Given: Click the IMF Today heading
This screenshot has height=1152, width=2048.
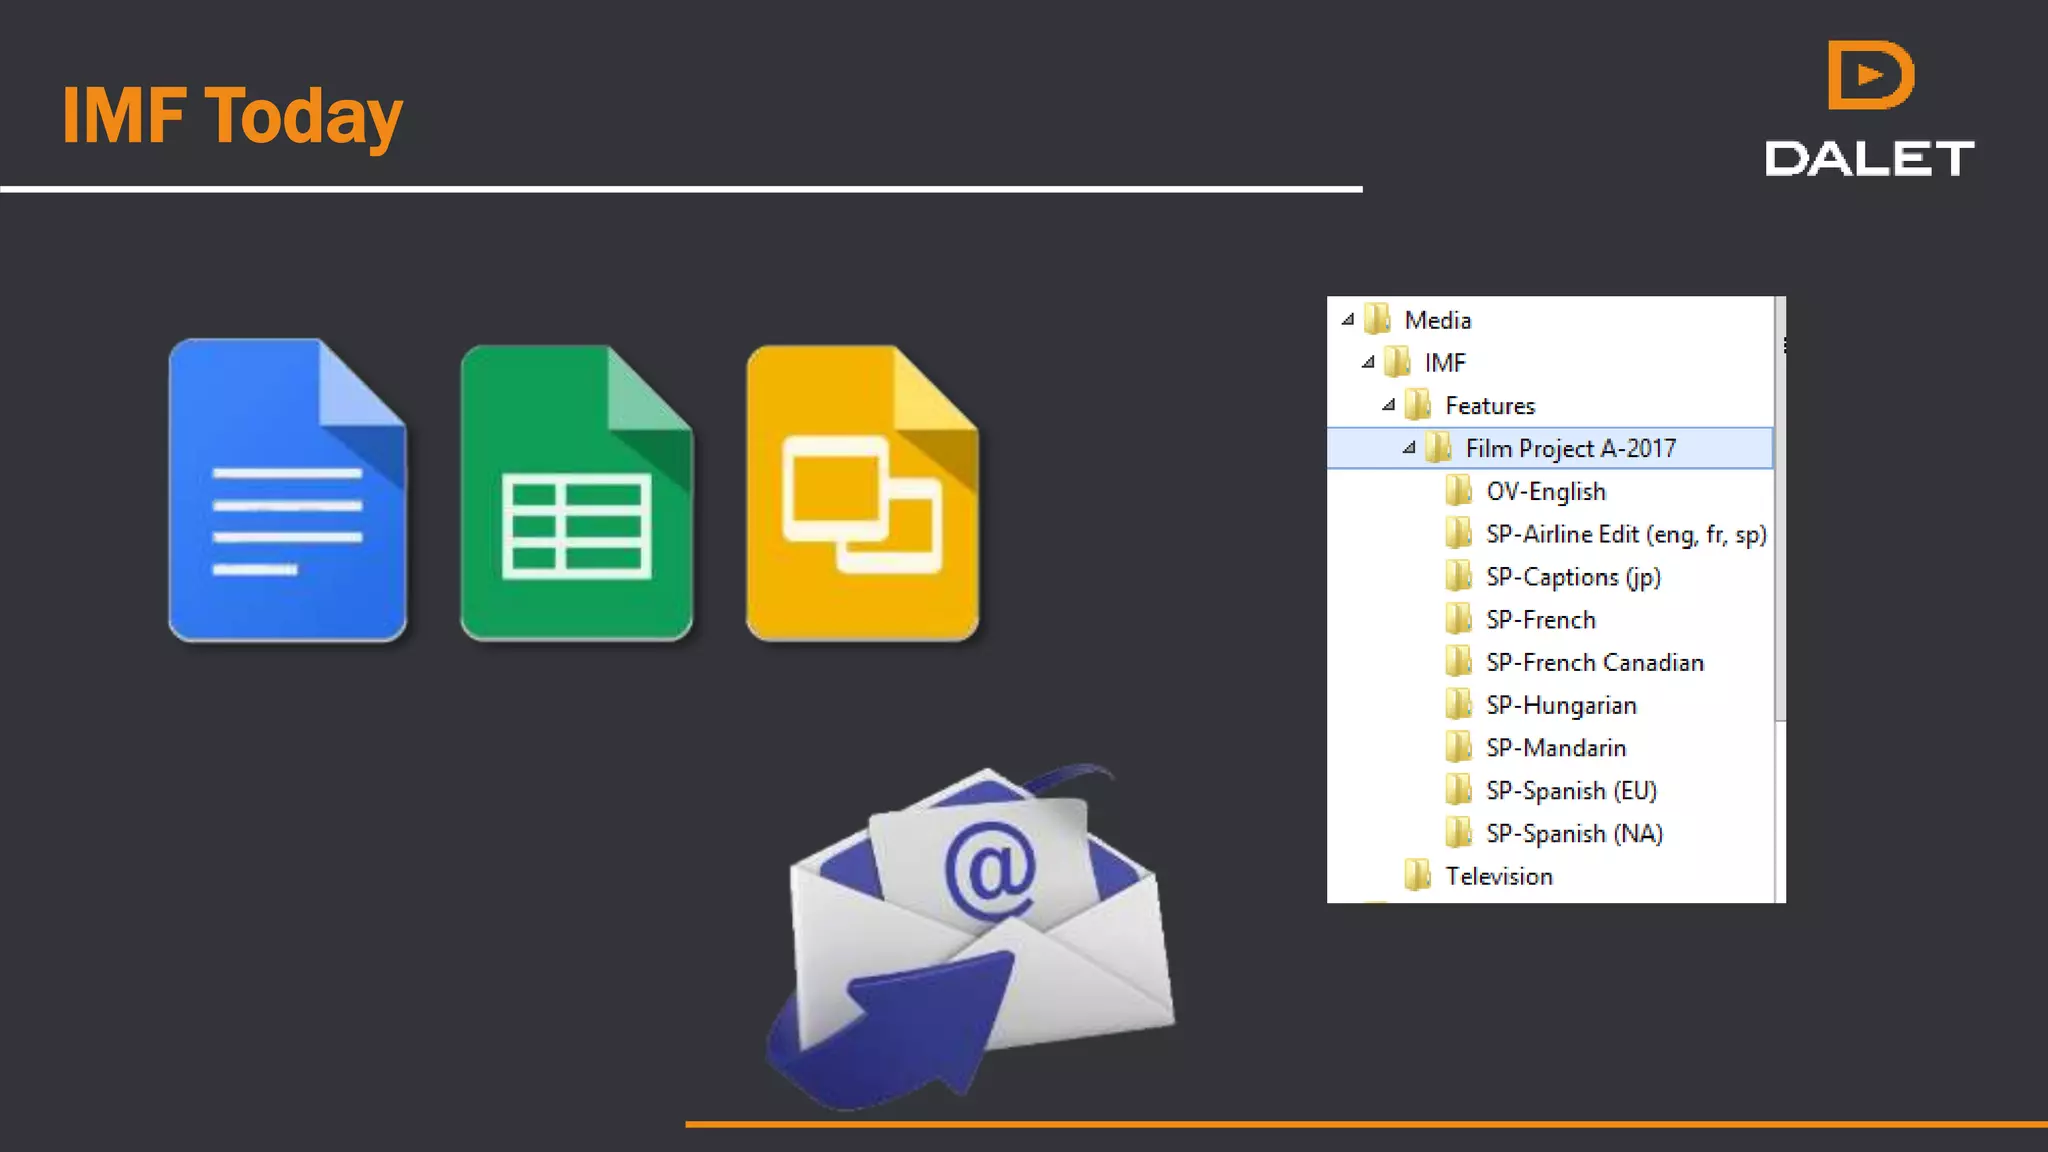Looking at the screenshot, I should tap(232, 116).
